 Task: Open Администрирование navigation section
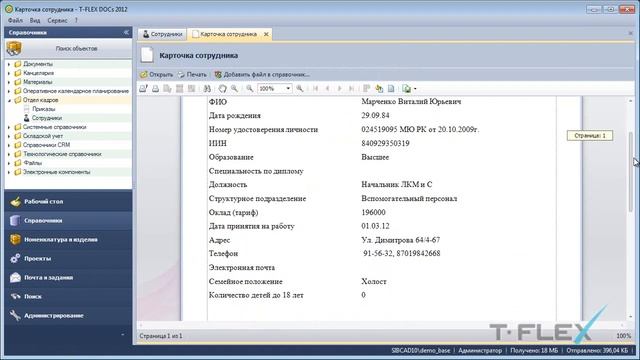pos(68,316)
